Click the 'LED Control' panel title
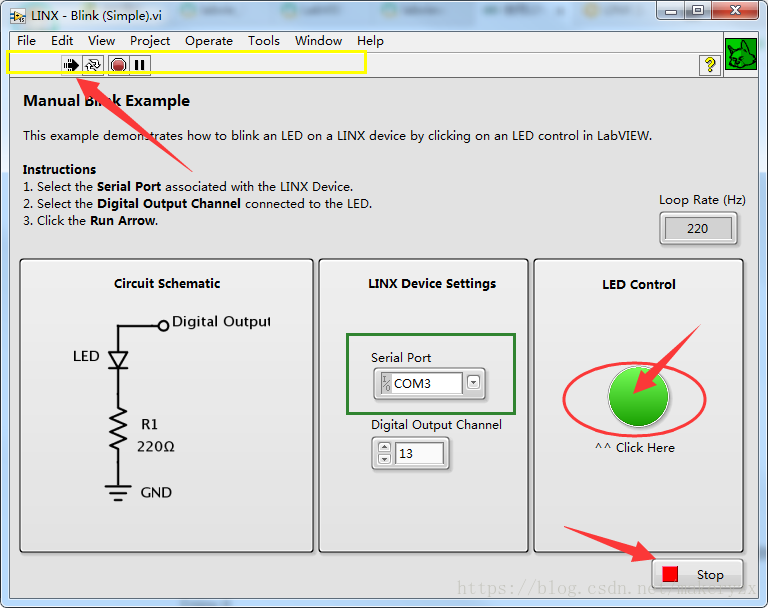Viewport: 768px width, 608px height. (x=639, y=285)
